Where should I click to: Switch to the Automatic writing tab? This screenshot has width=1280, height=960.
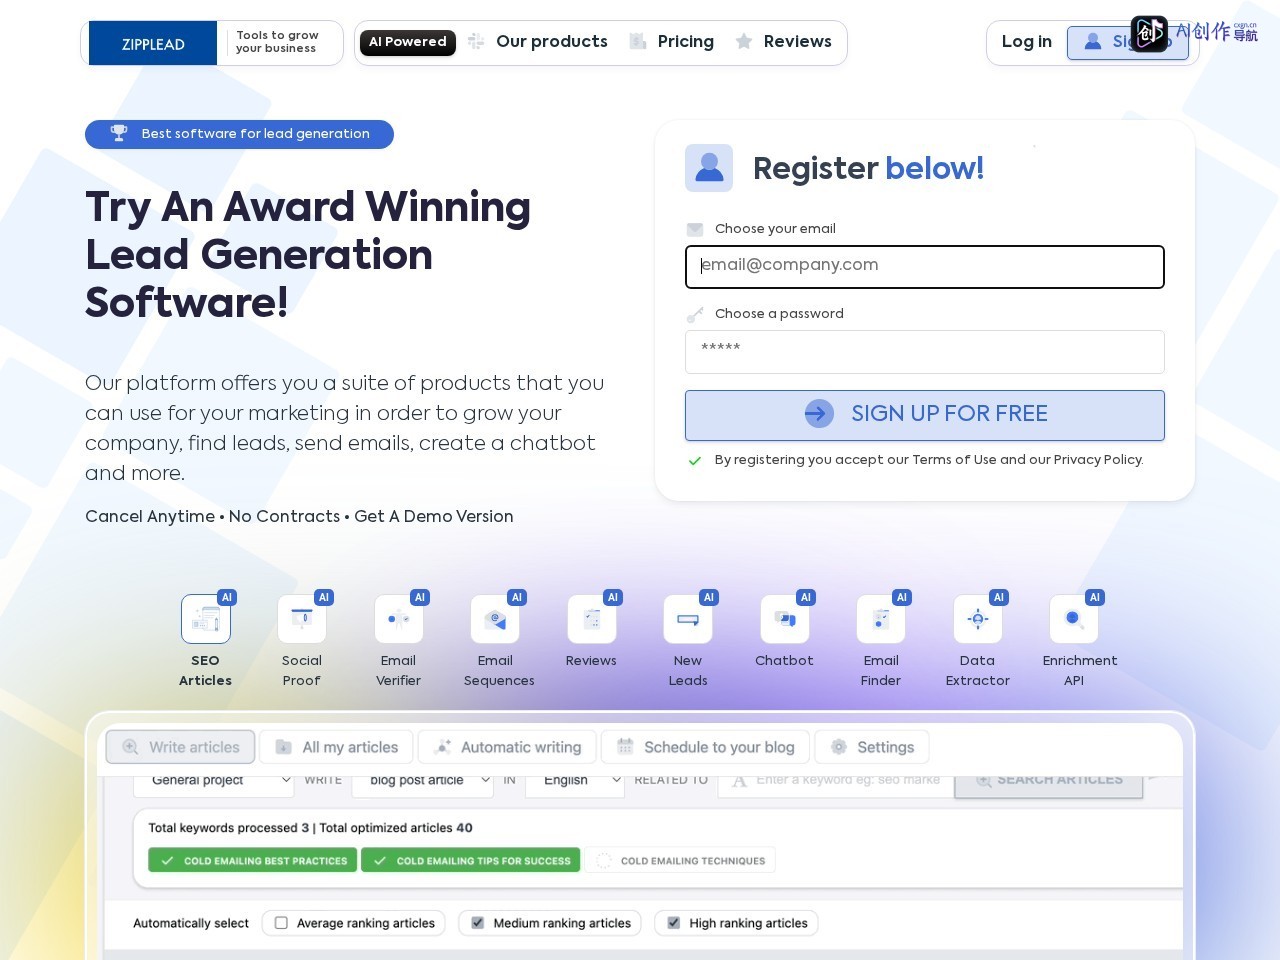tap(507, 747)
